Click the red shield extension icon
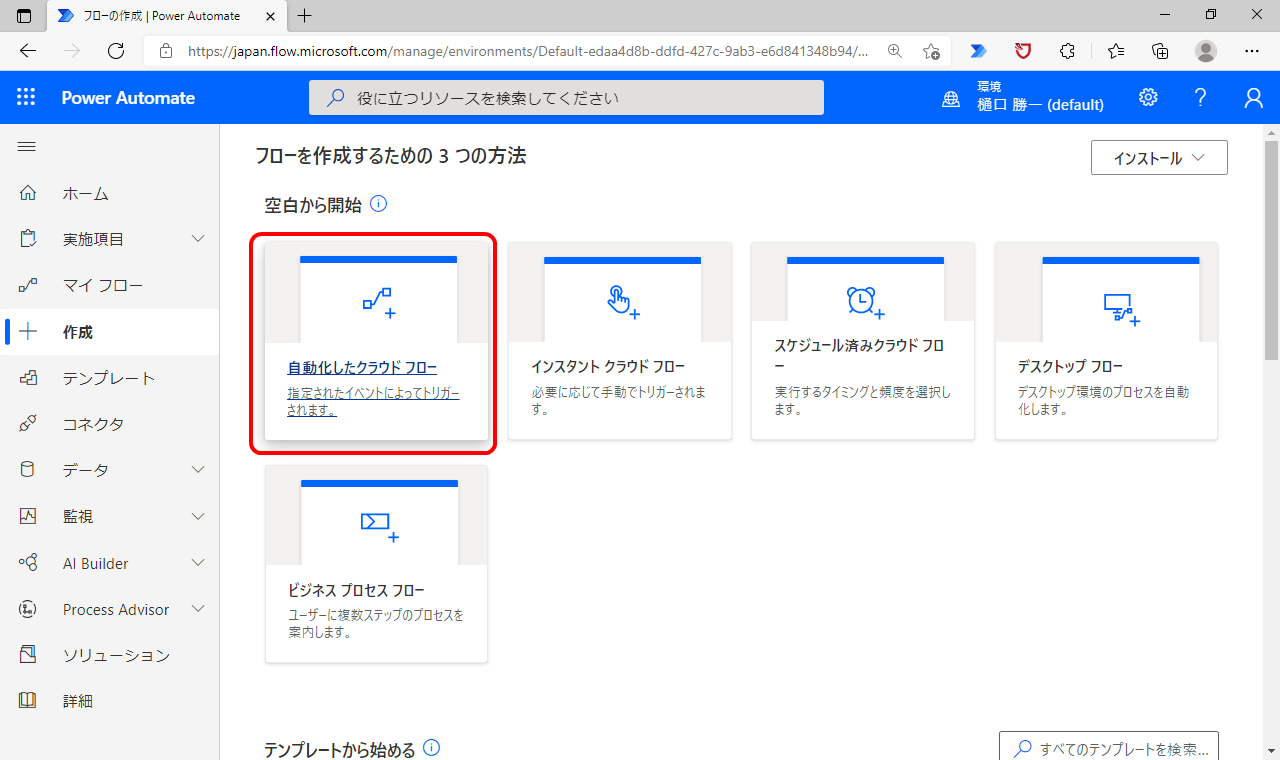Screen dimensions: 1280x760 [x=1023, y=51]
